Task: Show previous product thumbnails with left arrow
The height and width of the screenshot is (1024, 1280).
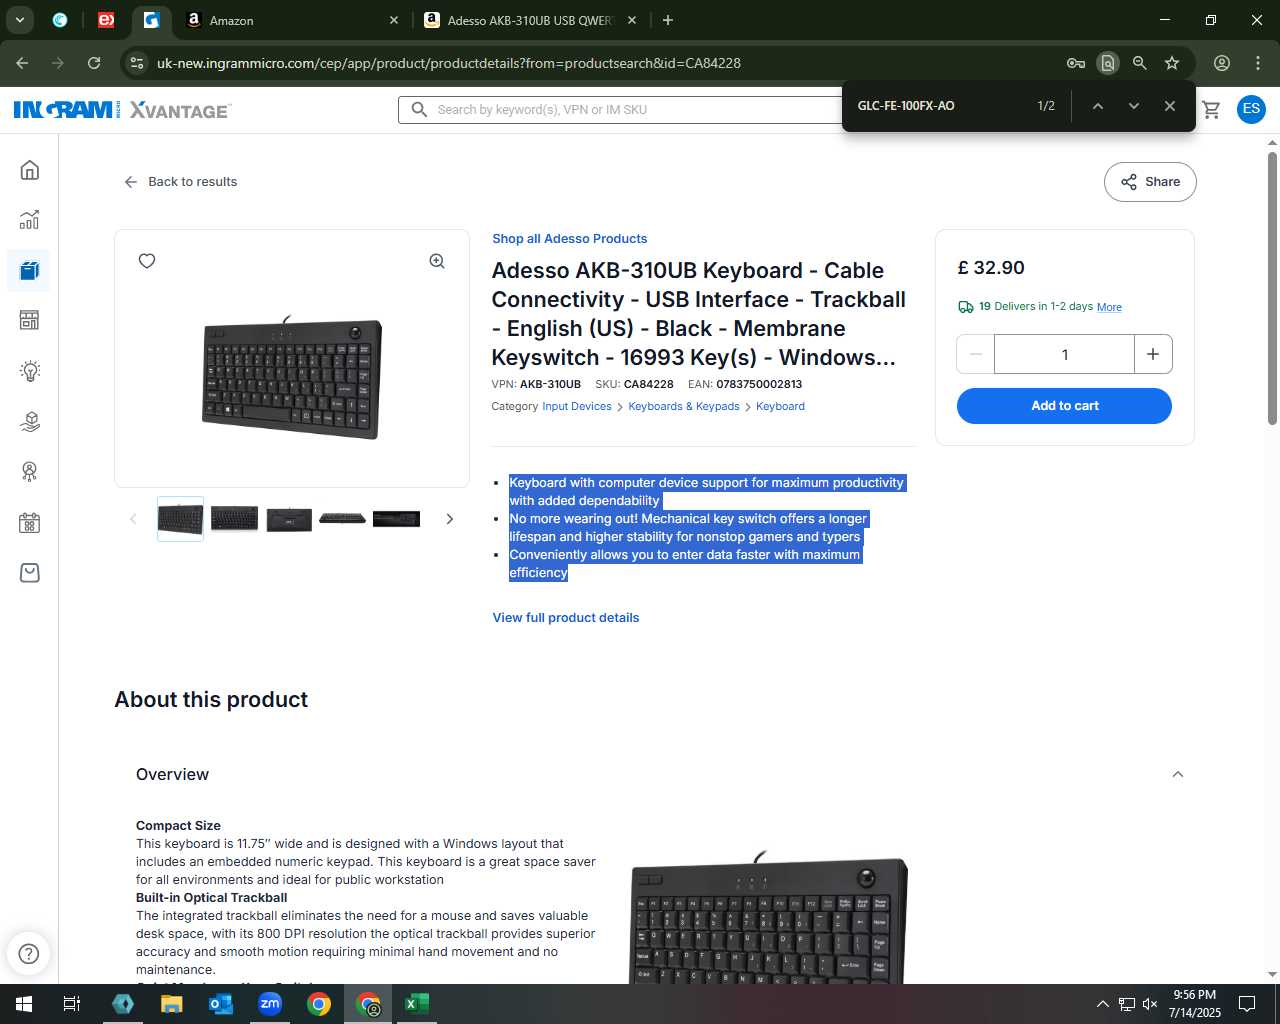Action: coord(133,519)
